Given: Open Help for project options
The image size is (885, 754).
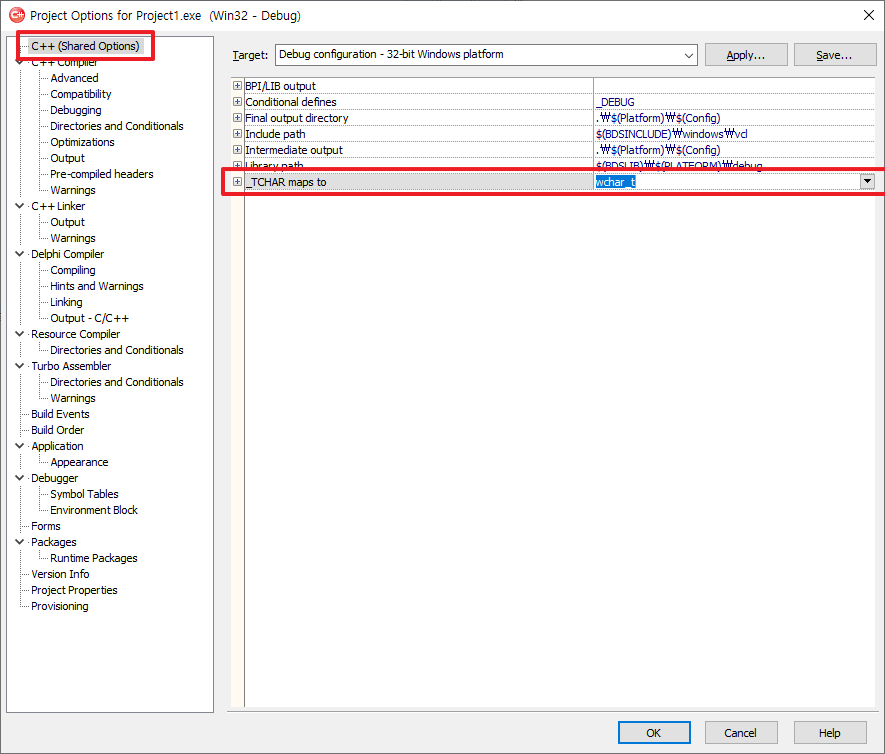Looking at the screenshot, I should coord(830,733).
